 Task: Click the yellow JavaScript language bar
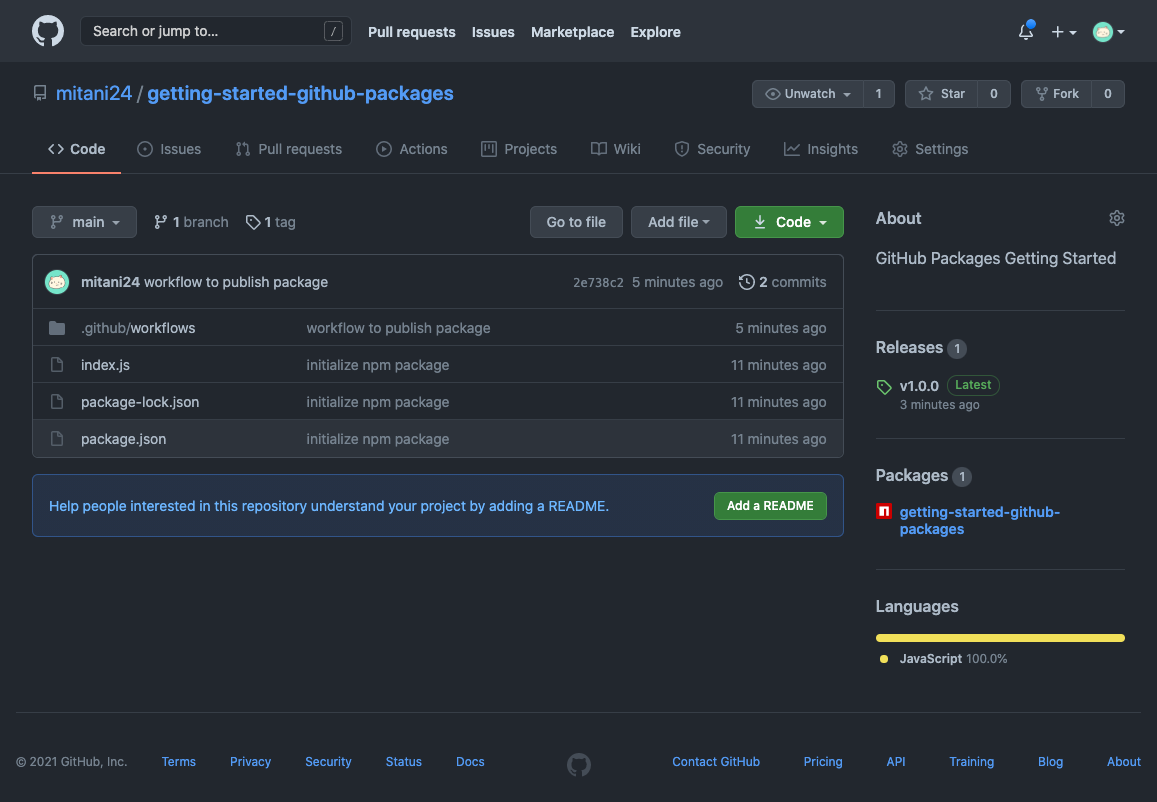(x=1000, y=637)
